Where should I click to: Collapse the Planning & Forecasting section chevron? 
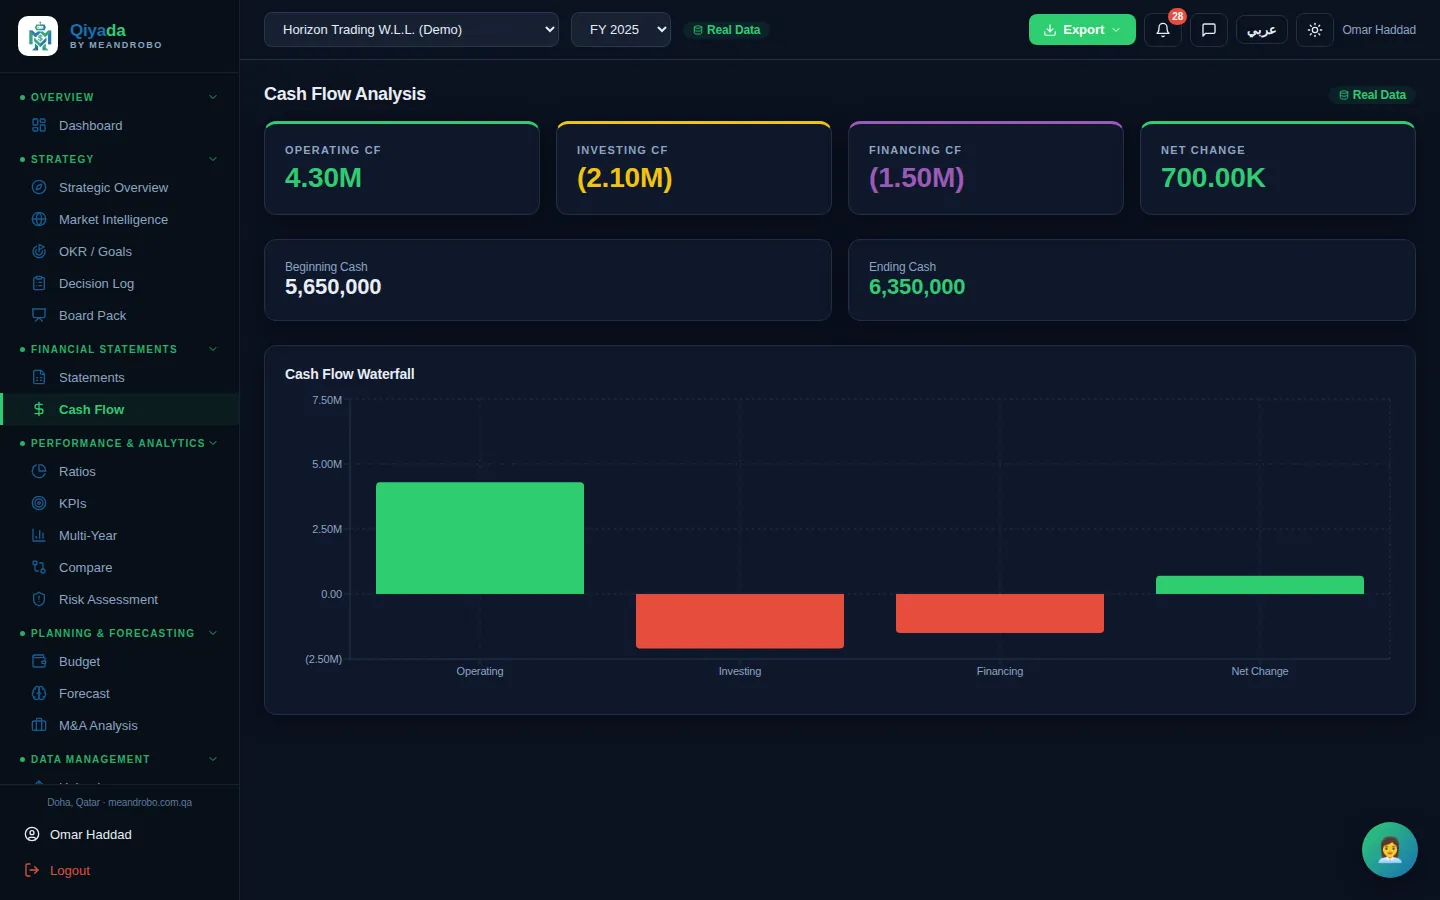click(213, 633)
